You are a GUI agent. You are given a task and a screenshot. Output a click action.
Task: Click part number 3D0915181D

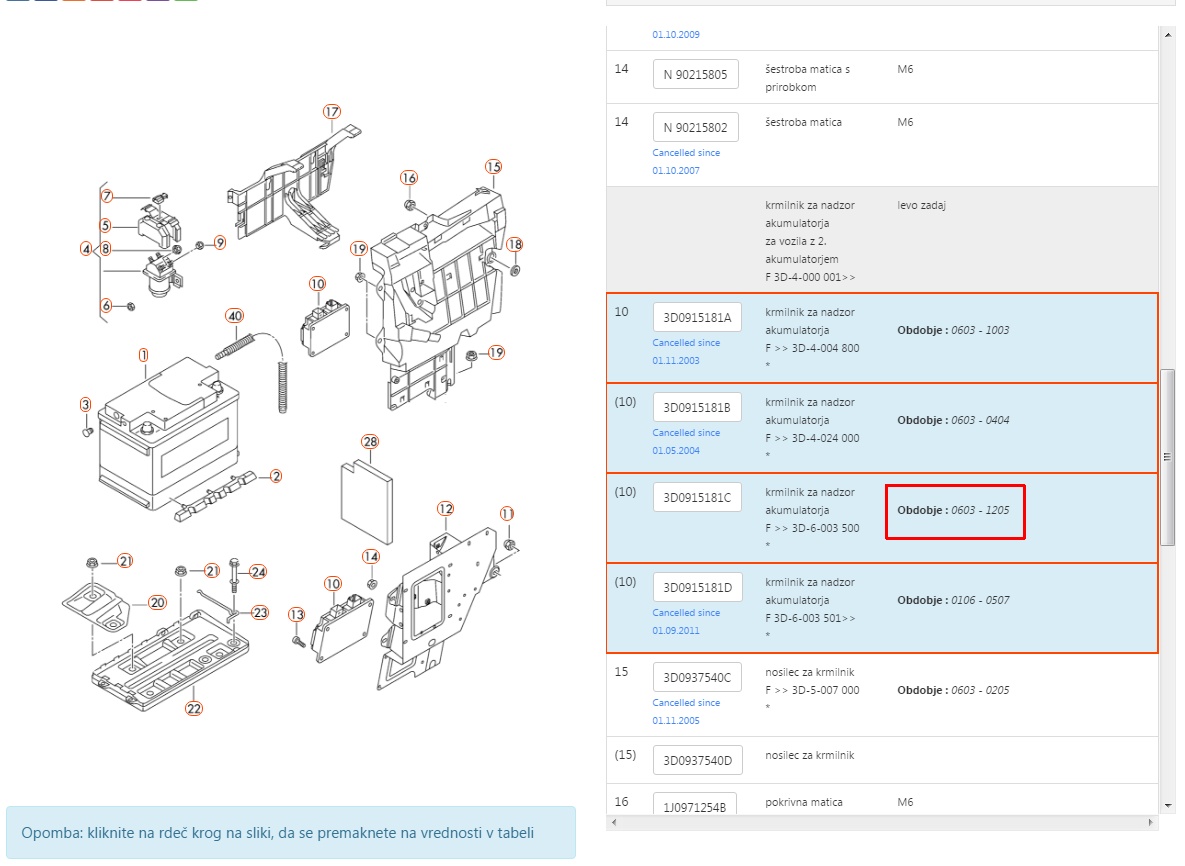click(697, 587)
